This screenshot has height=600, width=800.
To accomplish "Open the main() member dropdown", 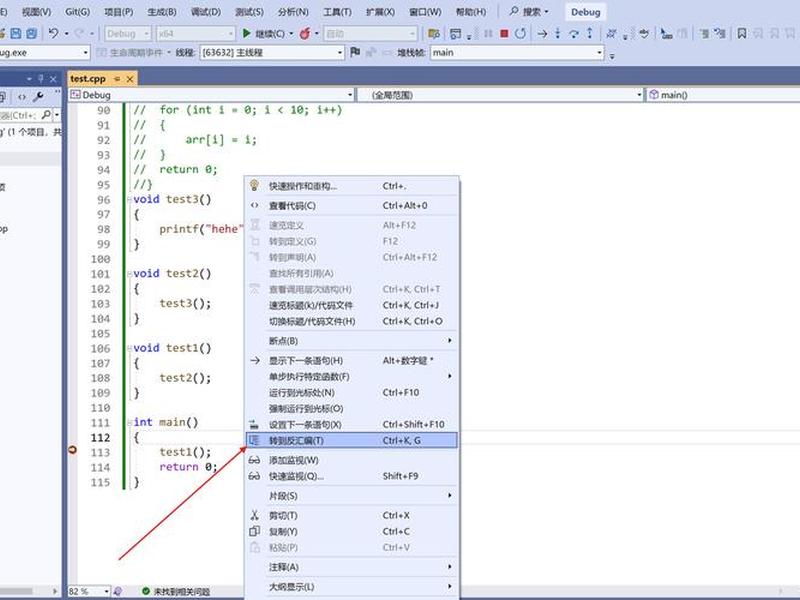I will [x=722, y=95].
